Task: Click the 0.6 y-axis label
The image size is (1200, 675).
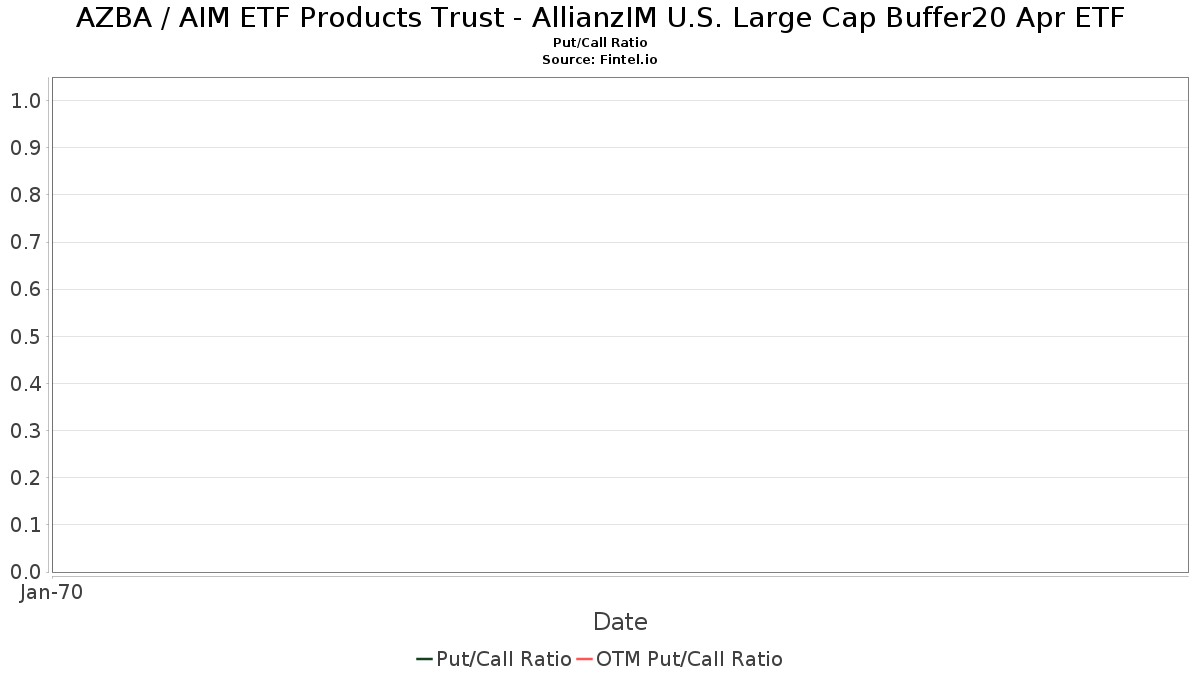Action: [x=25, y=289]
